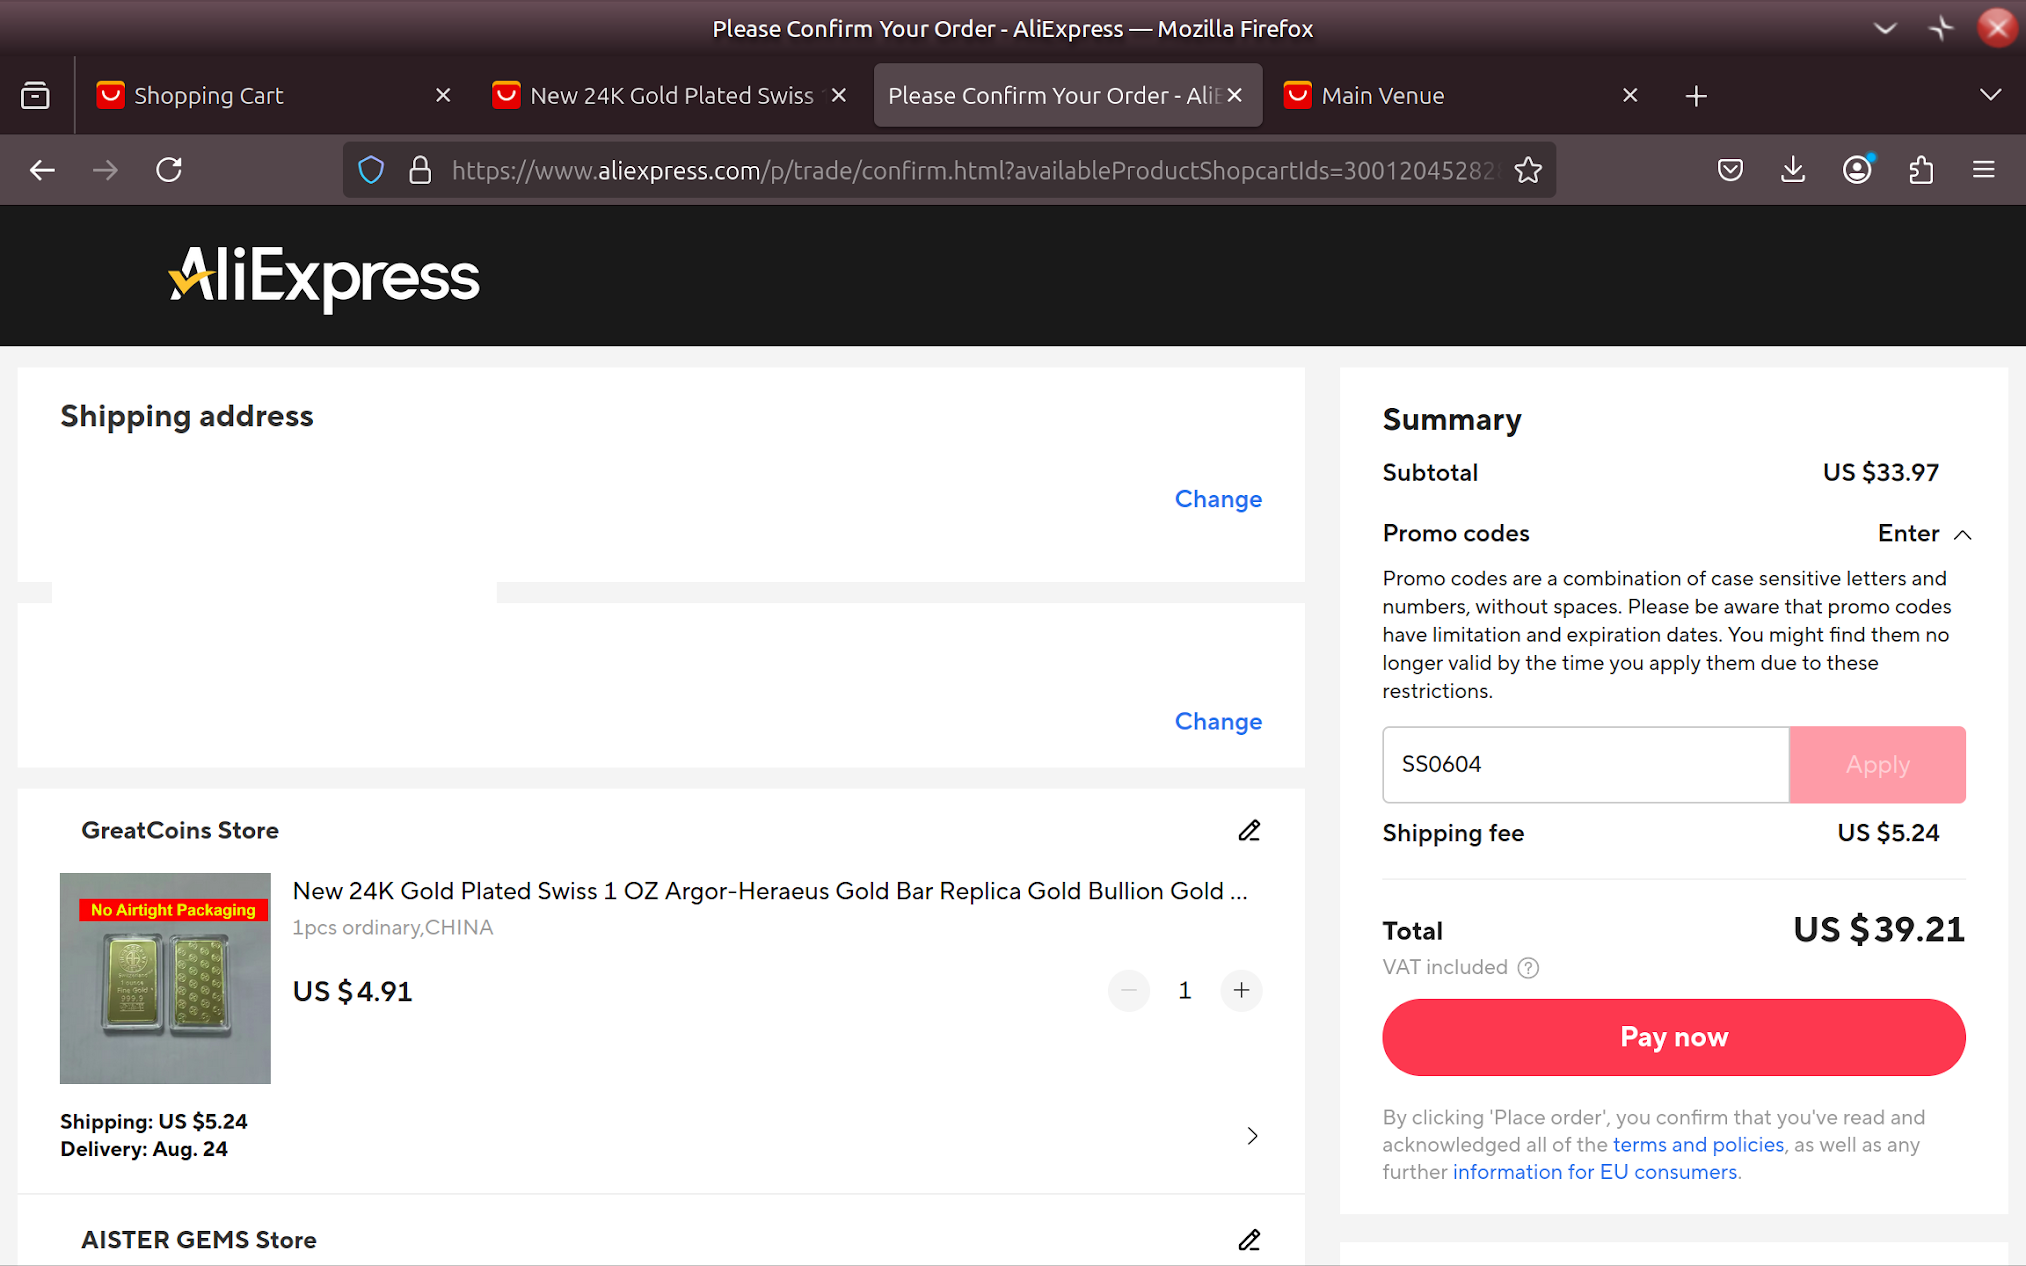Viewport: 2026px width, 1266px height.
Task: Click the Pay now button
Action: pos(1674,1037)
